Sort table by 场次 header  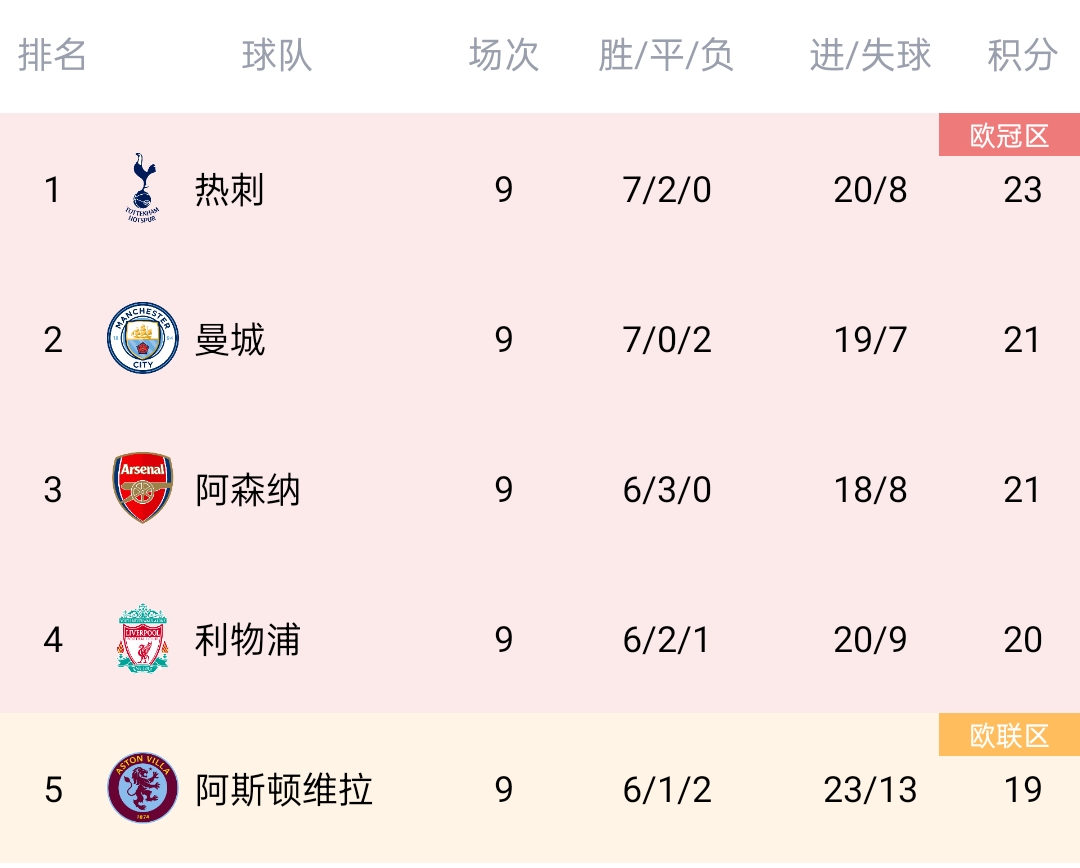[x=503, y=55]
